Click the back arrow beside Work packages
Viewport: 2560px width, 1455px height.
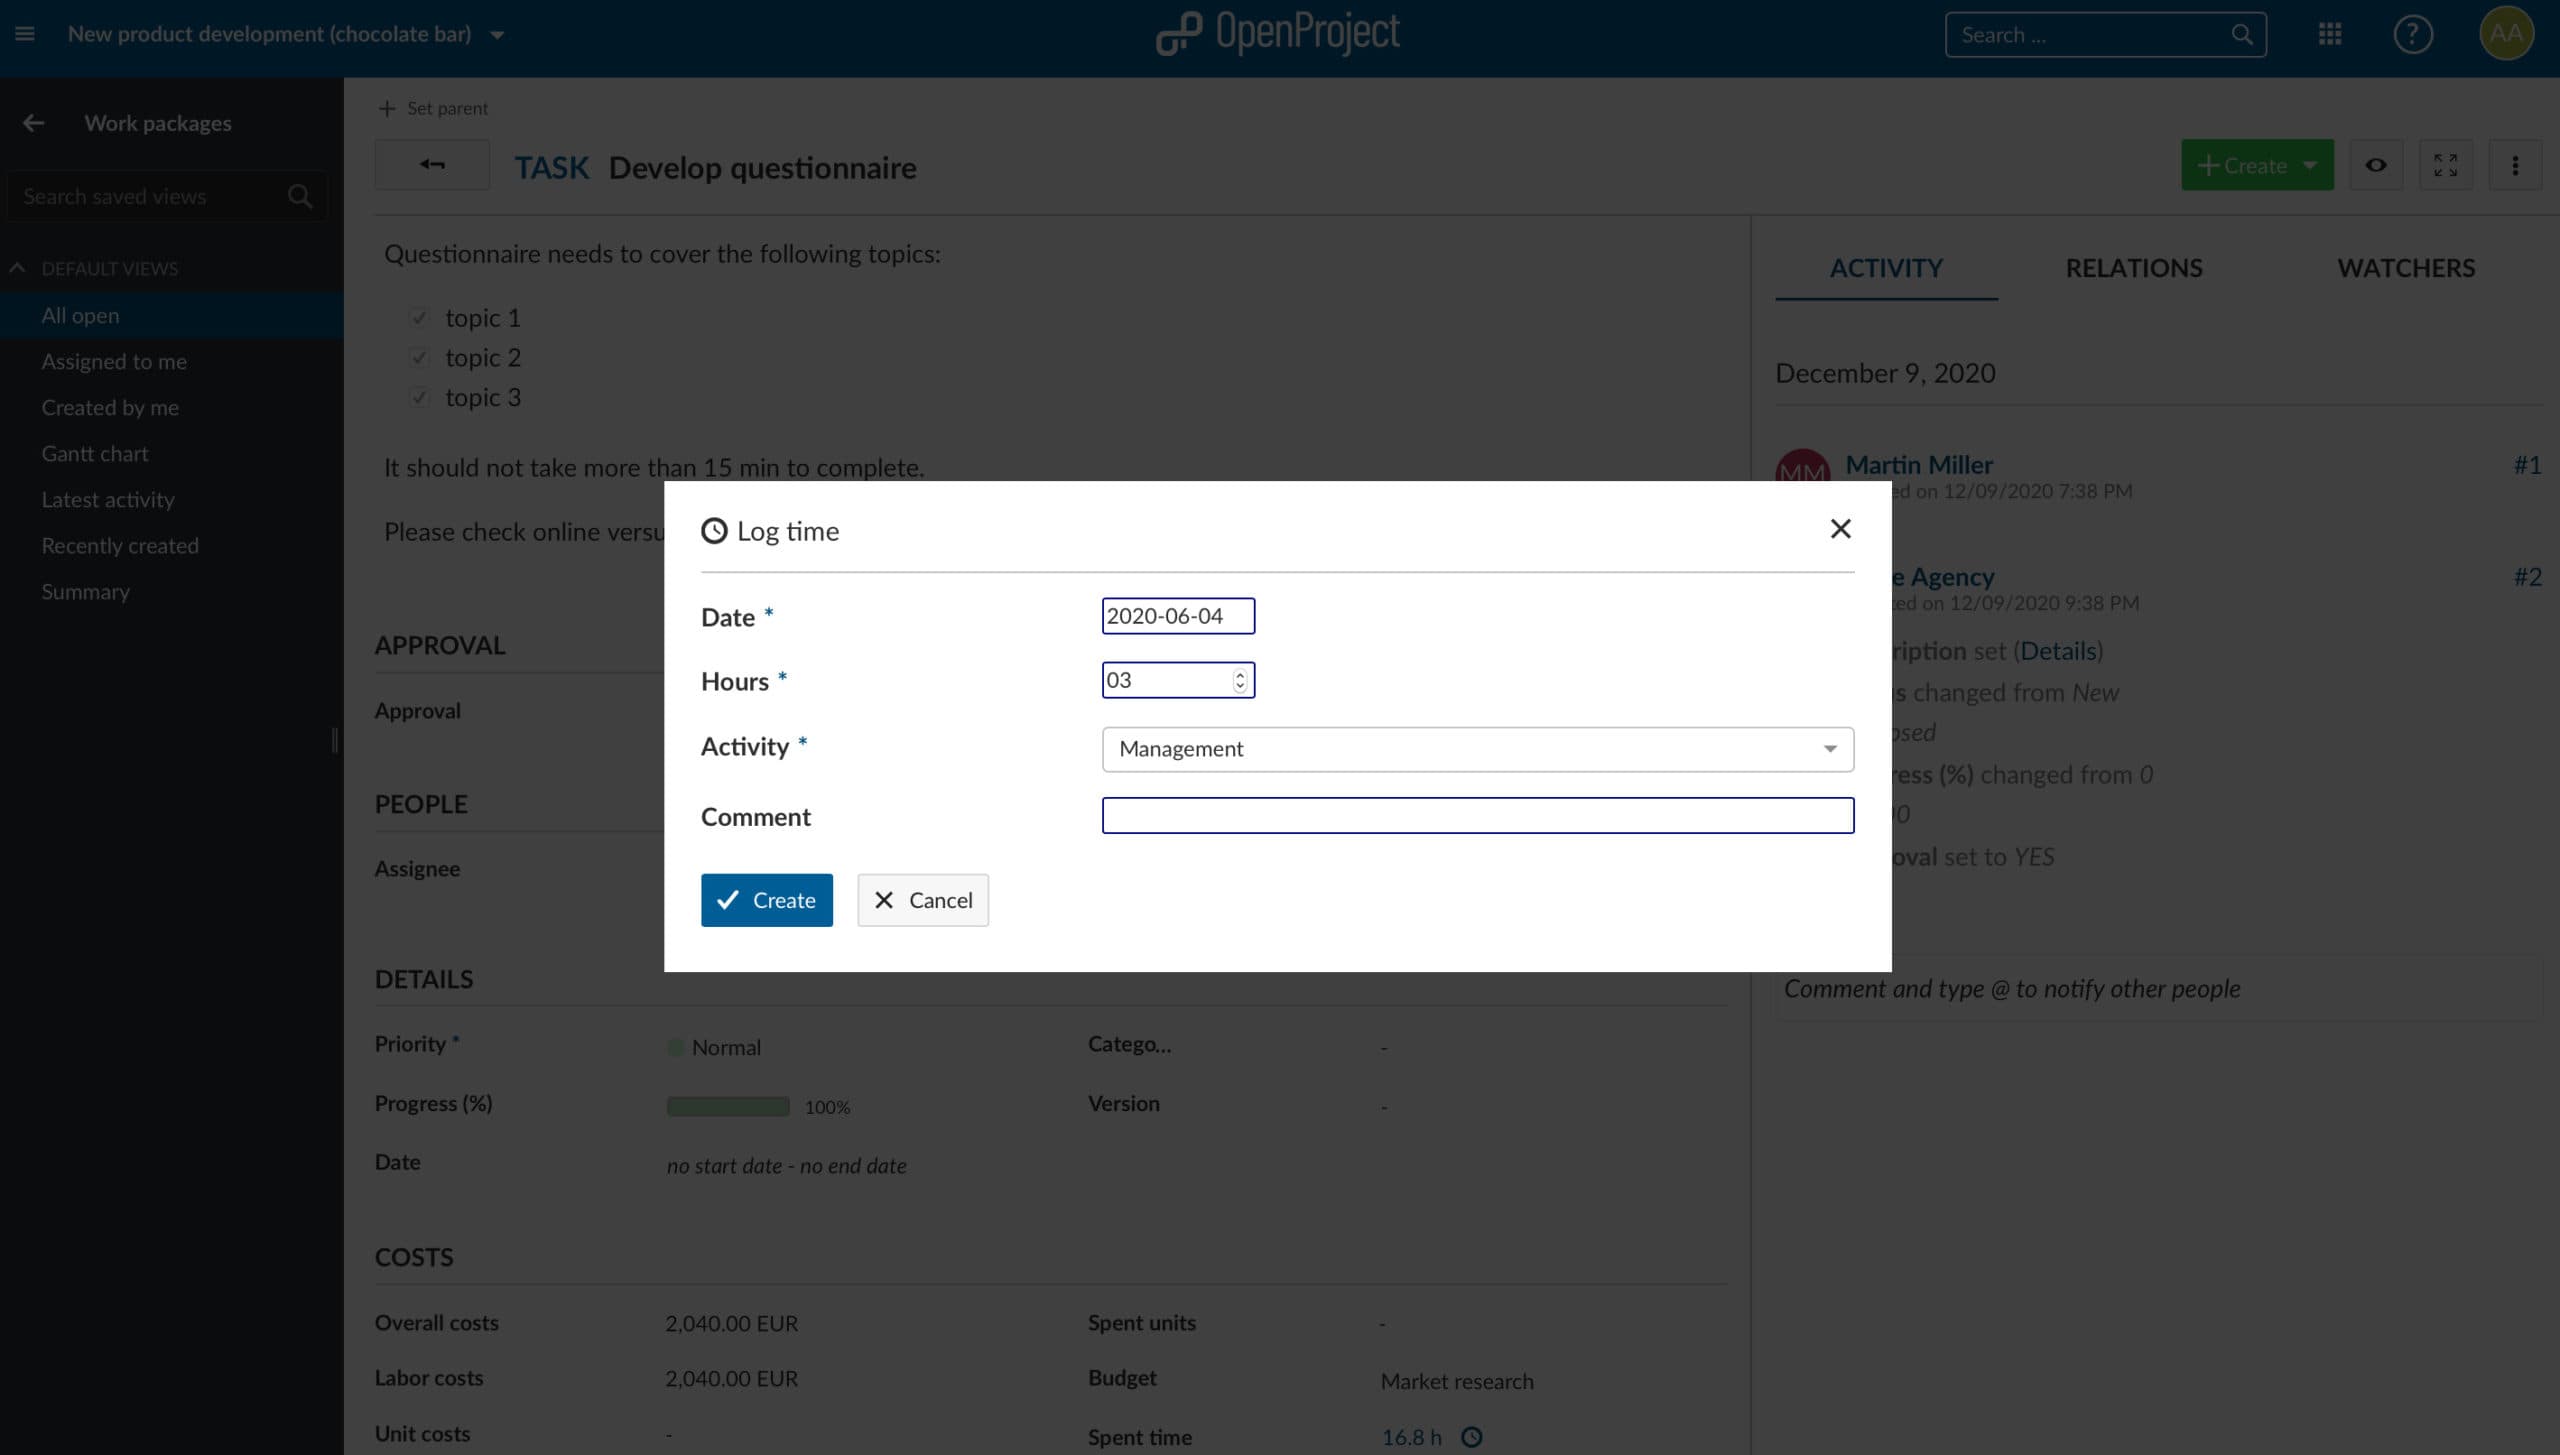33,123
